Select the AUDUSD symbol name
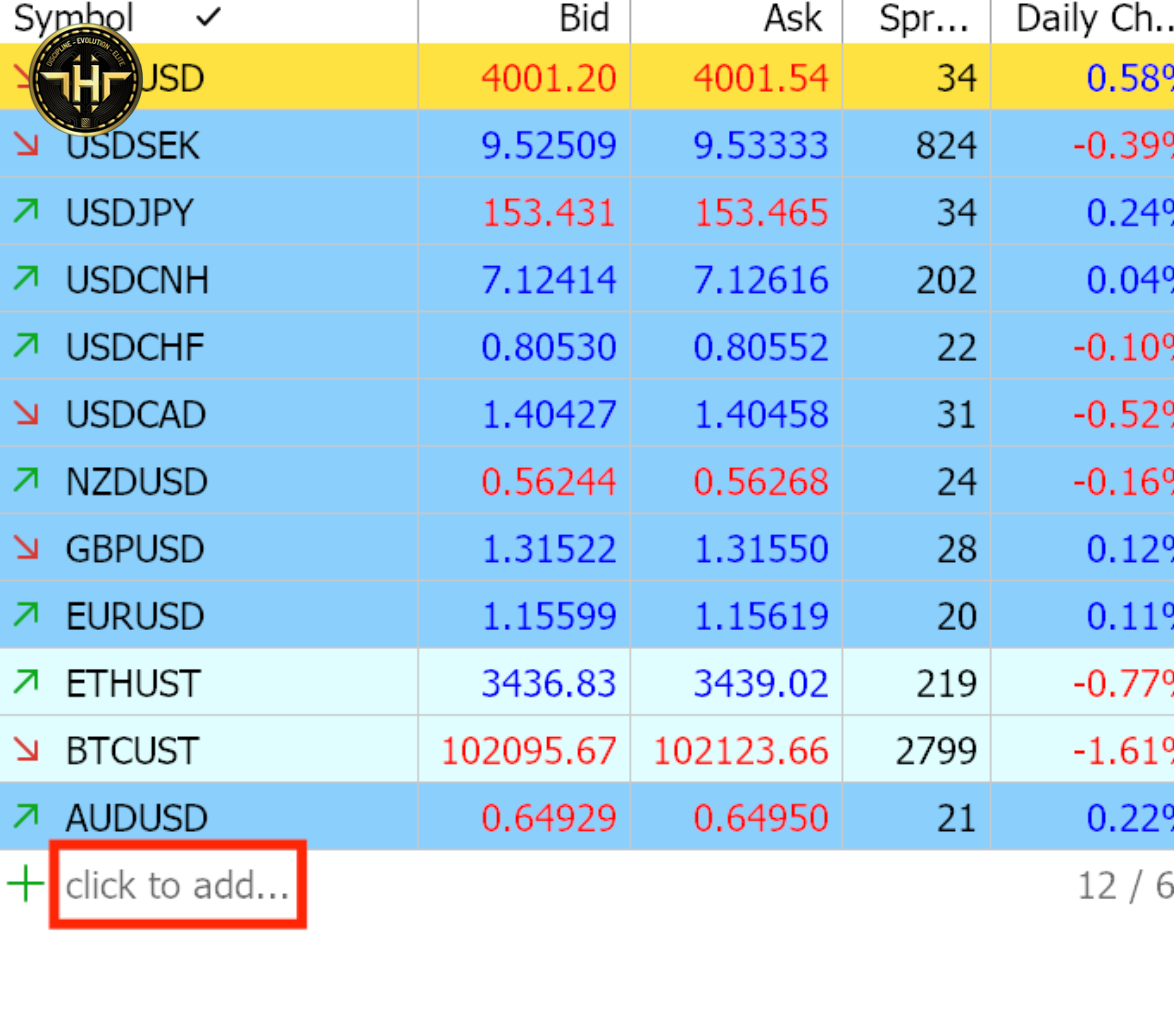 click(136, 818)
